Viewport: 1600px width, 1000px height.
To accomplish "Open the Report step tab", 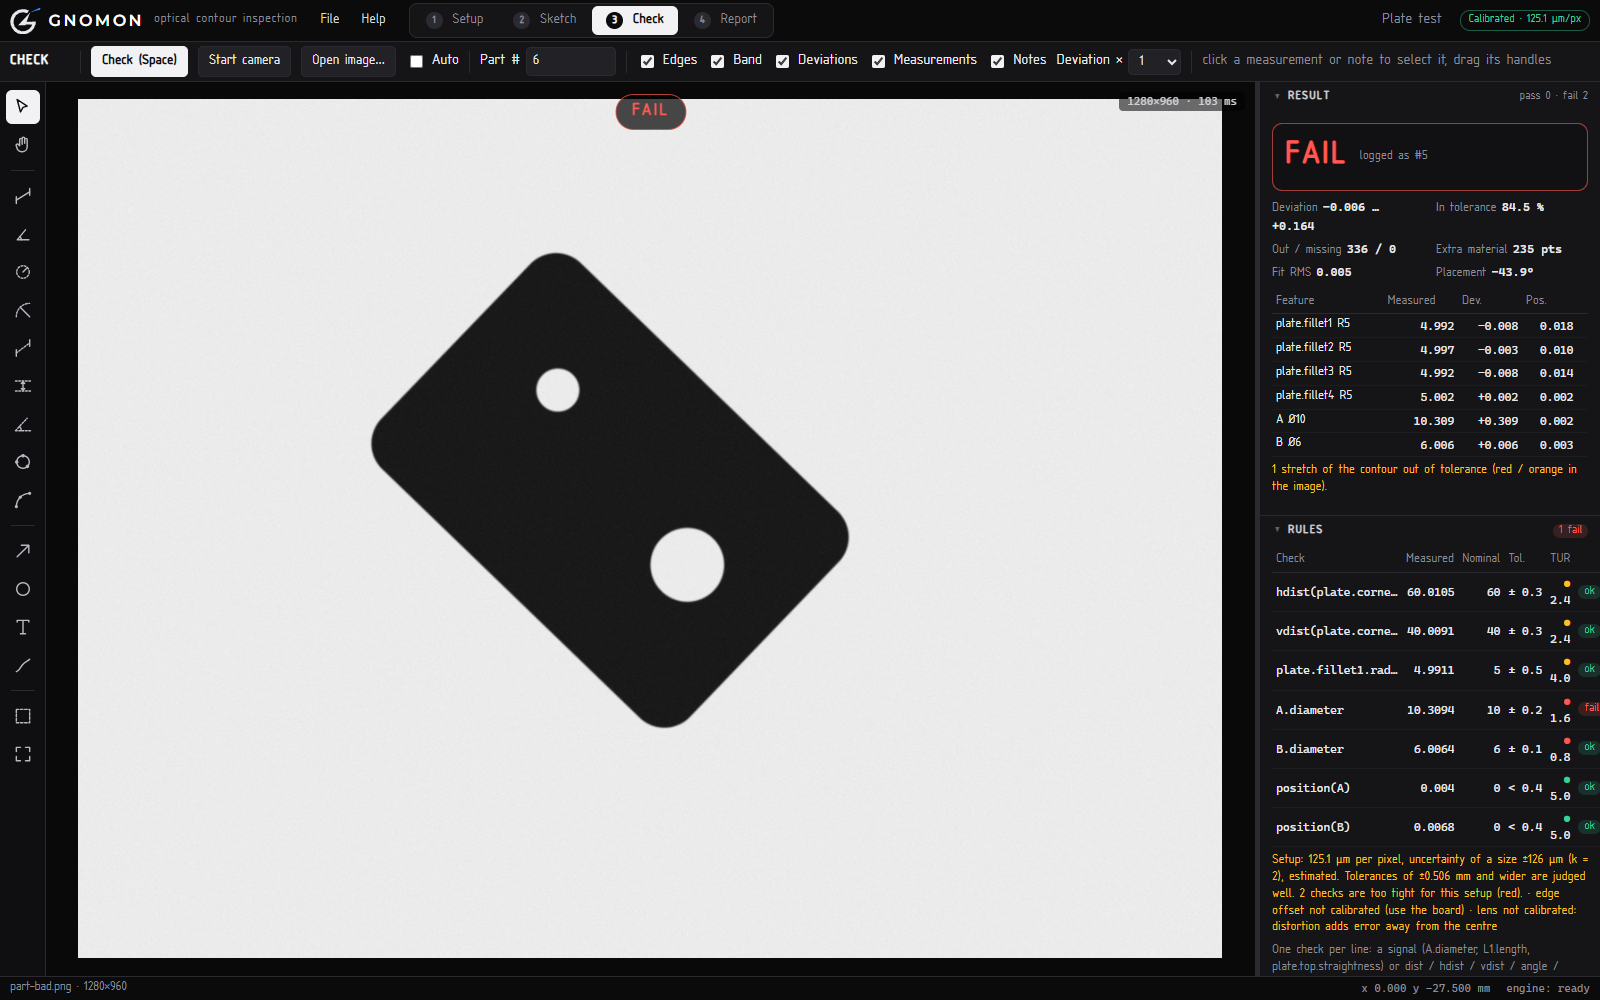I will tap(727, 19).
